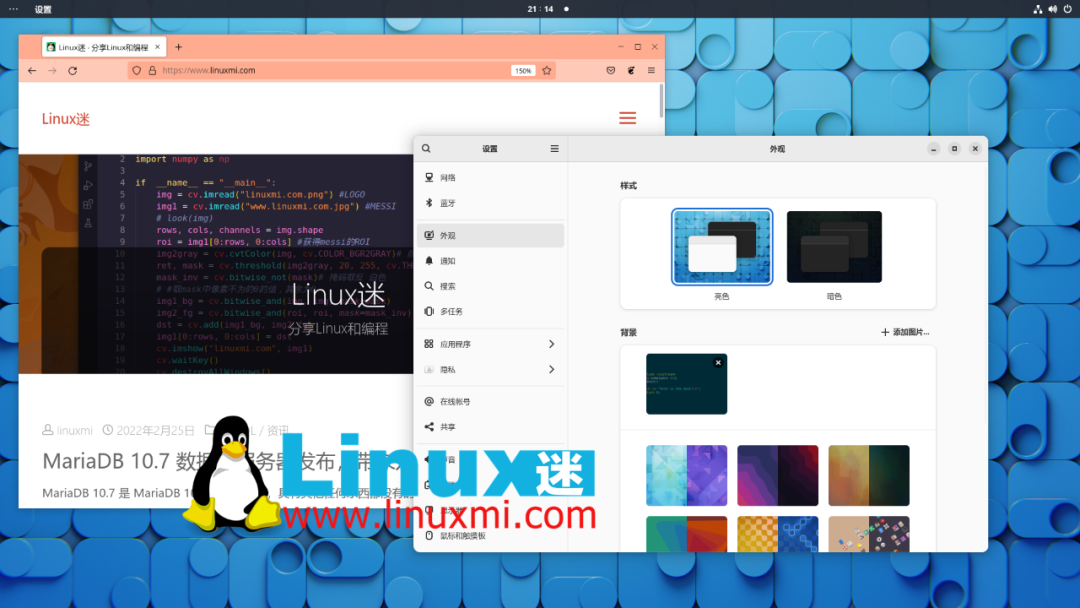Viewport: 1080px width, 608px height.
Task: Click the 150% zoom level badge
Action: (523, 70)
